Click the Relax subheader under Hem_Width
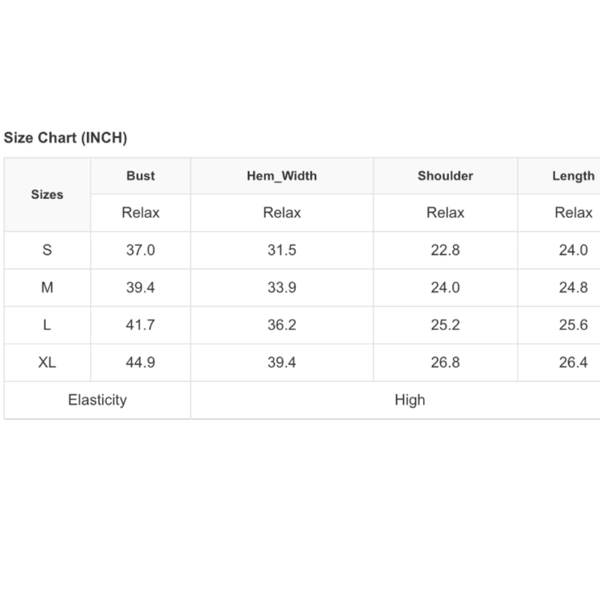The height and width of the screenshot is (600, 600). [x=282, y=212]
